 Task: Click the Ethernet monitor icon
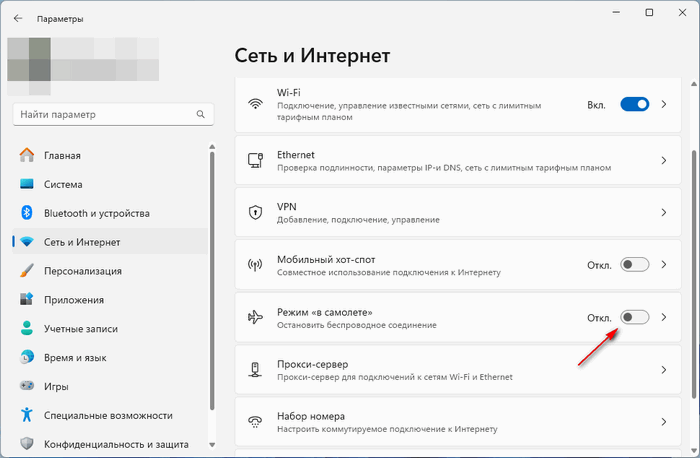point(255,161)
